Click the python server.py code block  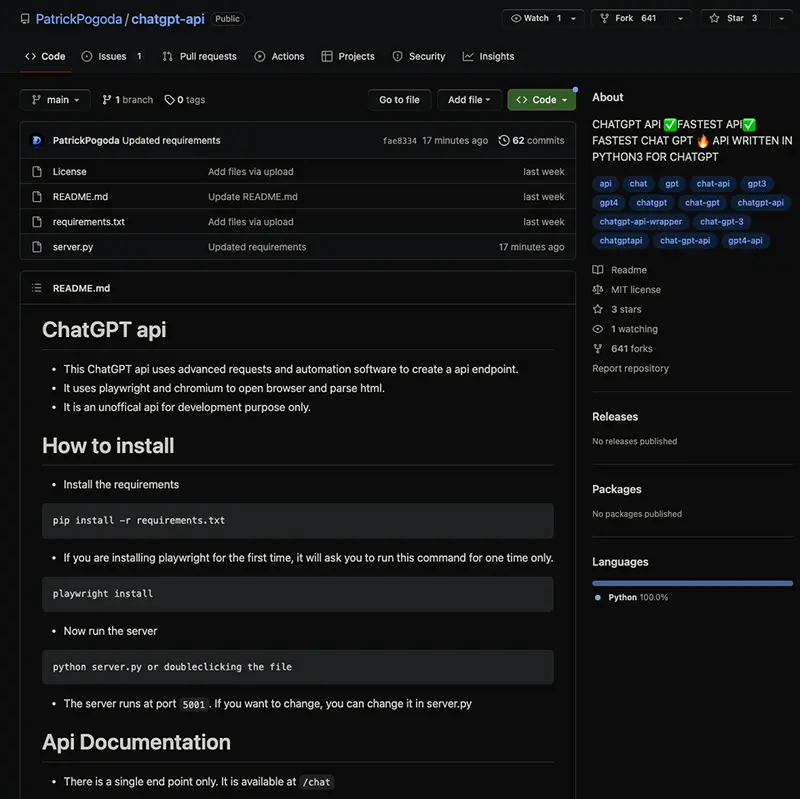(298, 667)
